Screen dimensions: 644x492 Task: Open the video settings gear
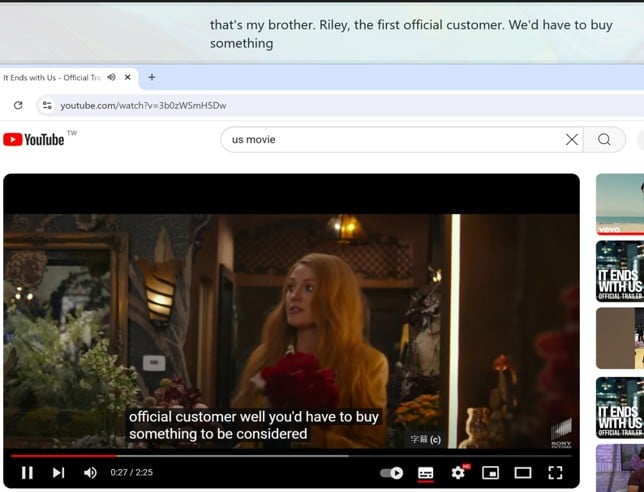coord(458,473)
